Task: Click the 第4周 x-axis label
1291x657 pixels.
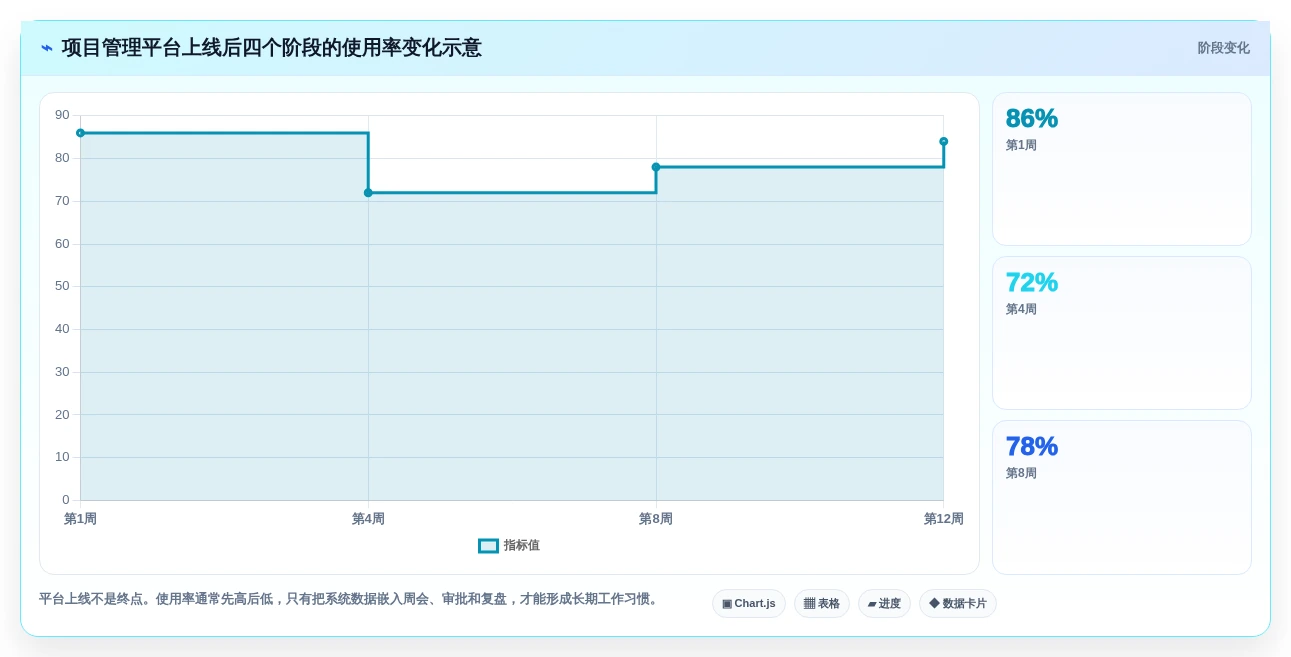Action: pyautogui.click(x=368, y=519)
